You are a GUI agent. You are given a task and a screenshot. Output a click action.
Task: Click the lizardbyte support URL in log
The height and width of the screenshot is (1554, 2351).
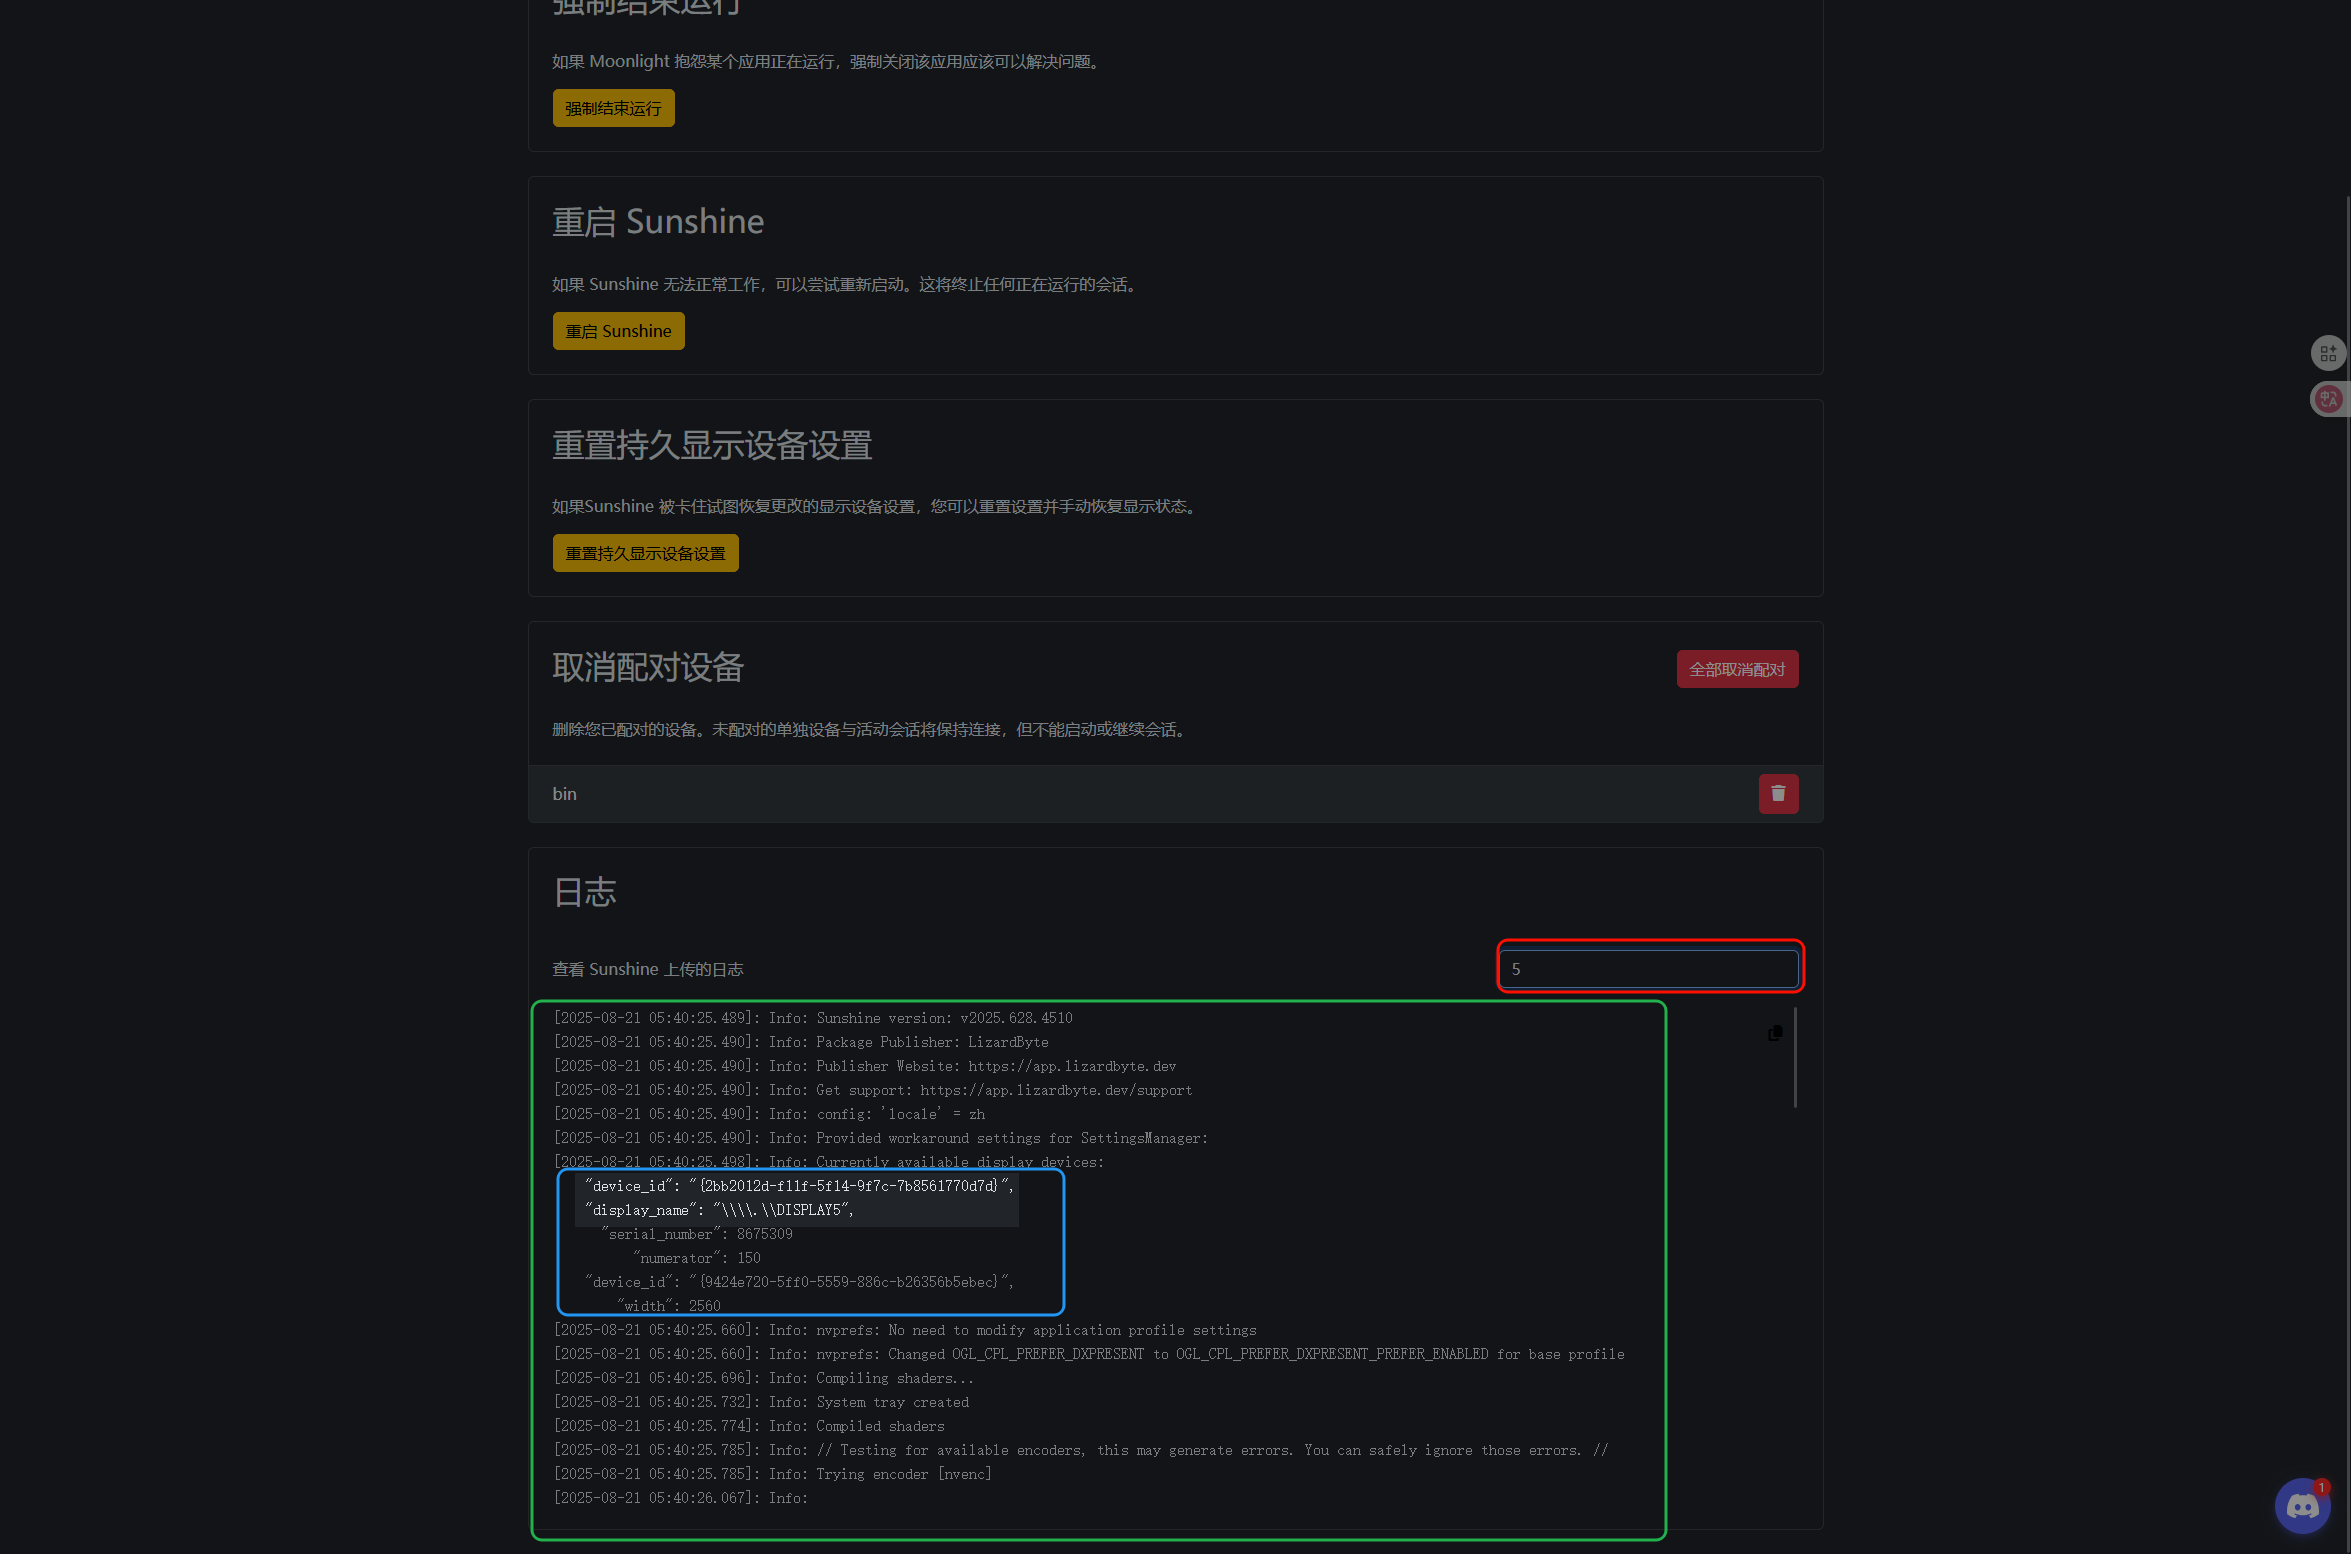1055,1090
